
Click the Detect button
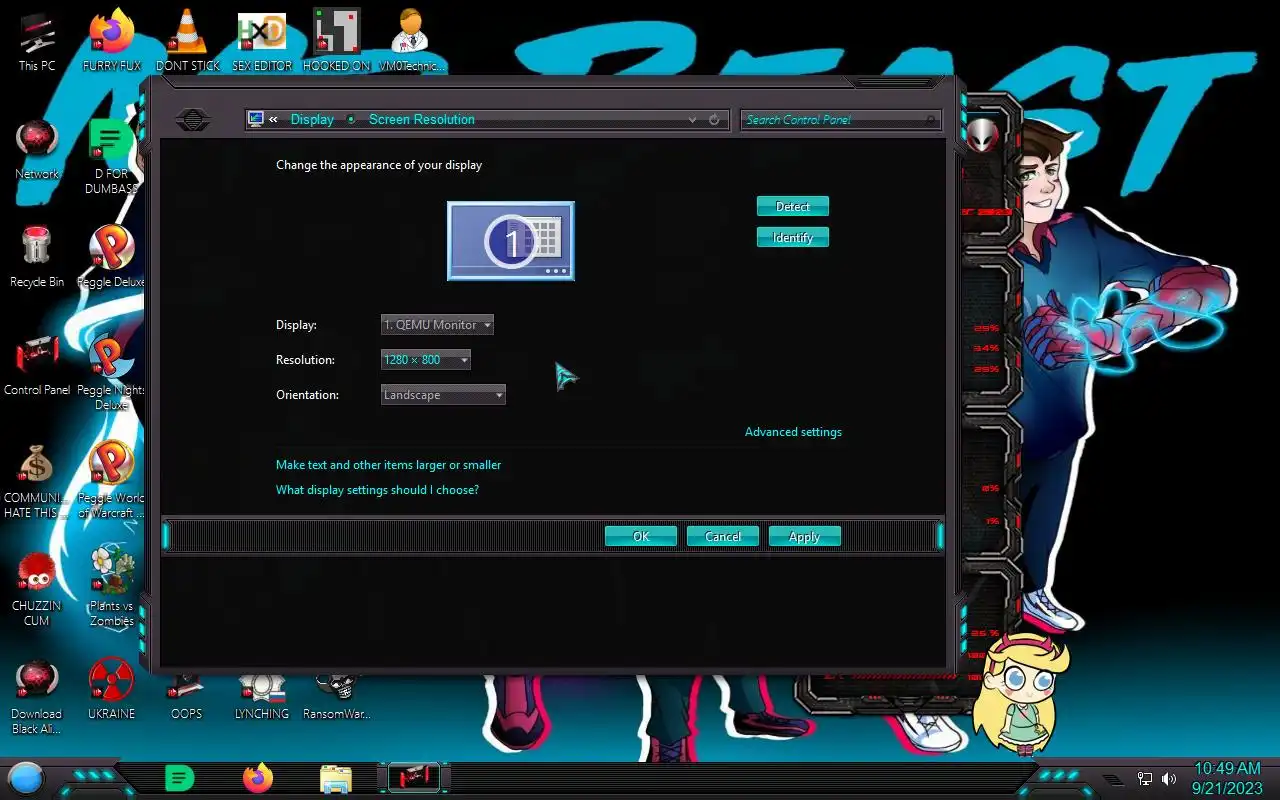pos(792,207)
